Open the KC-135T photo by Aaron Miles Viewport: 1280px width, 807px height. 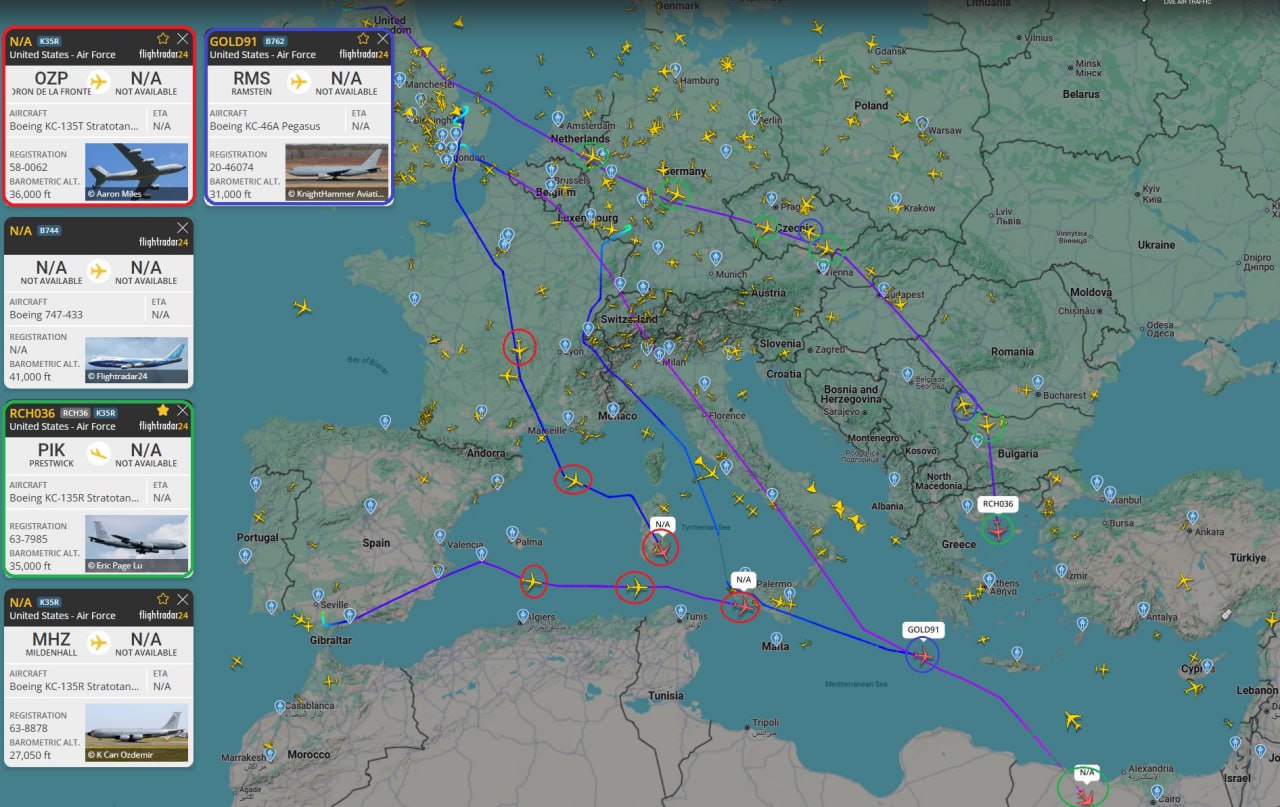click(137, 172)
